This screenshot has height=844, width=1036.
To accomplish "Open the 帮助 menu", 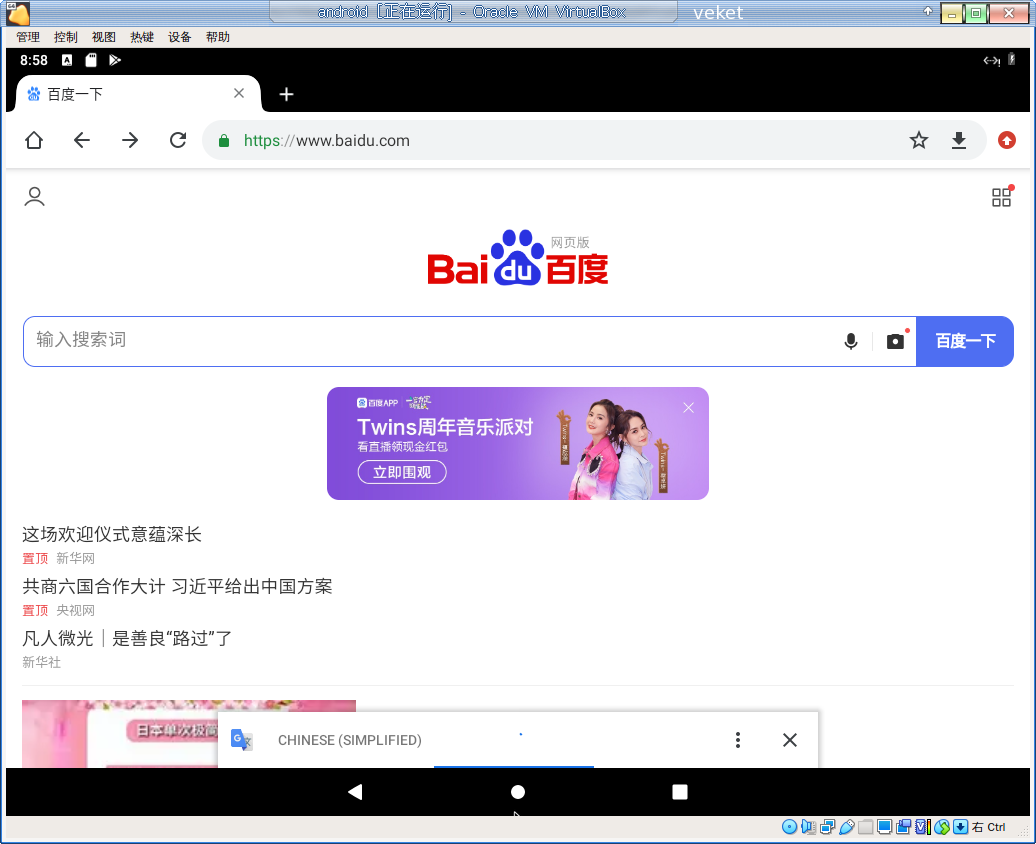I will point(217,37).
